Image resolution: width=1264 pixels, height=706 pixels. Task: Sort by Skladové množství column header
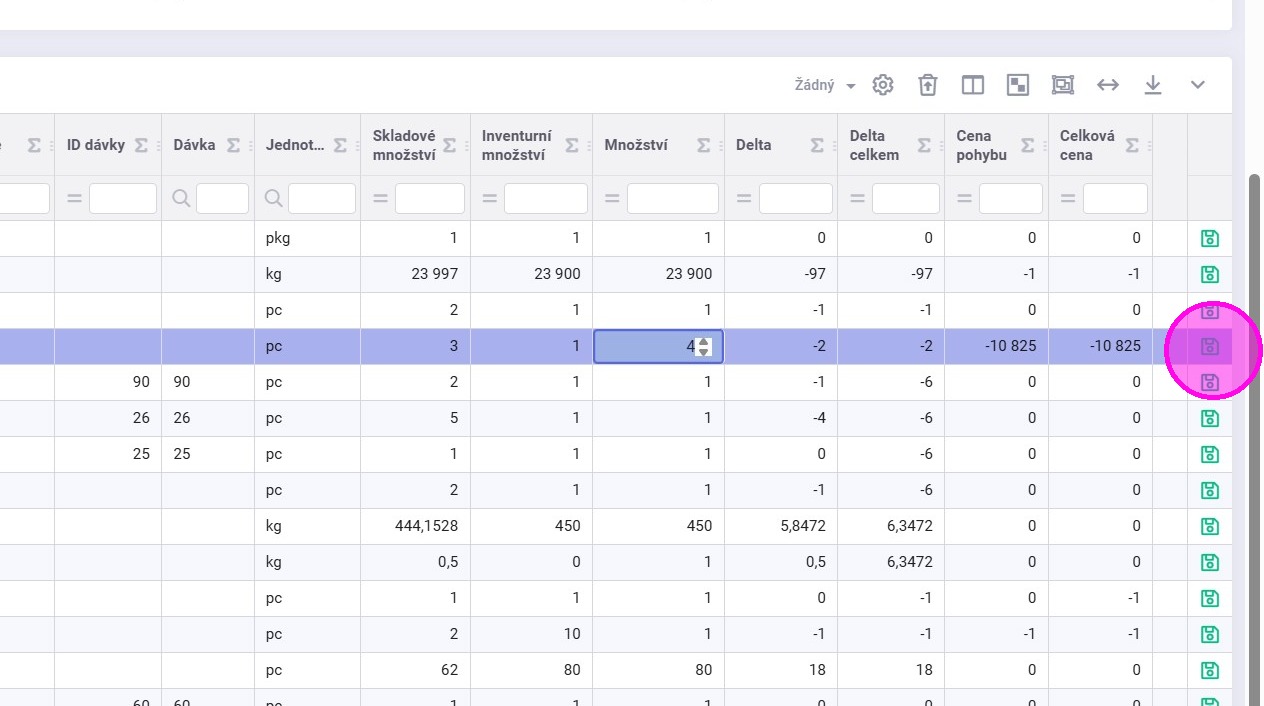[x=404, y=145]
